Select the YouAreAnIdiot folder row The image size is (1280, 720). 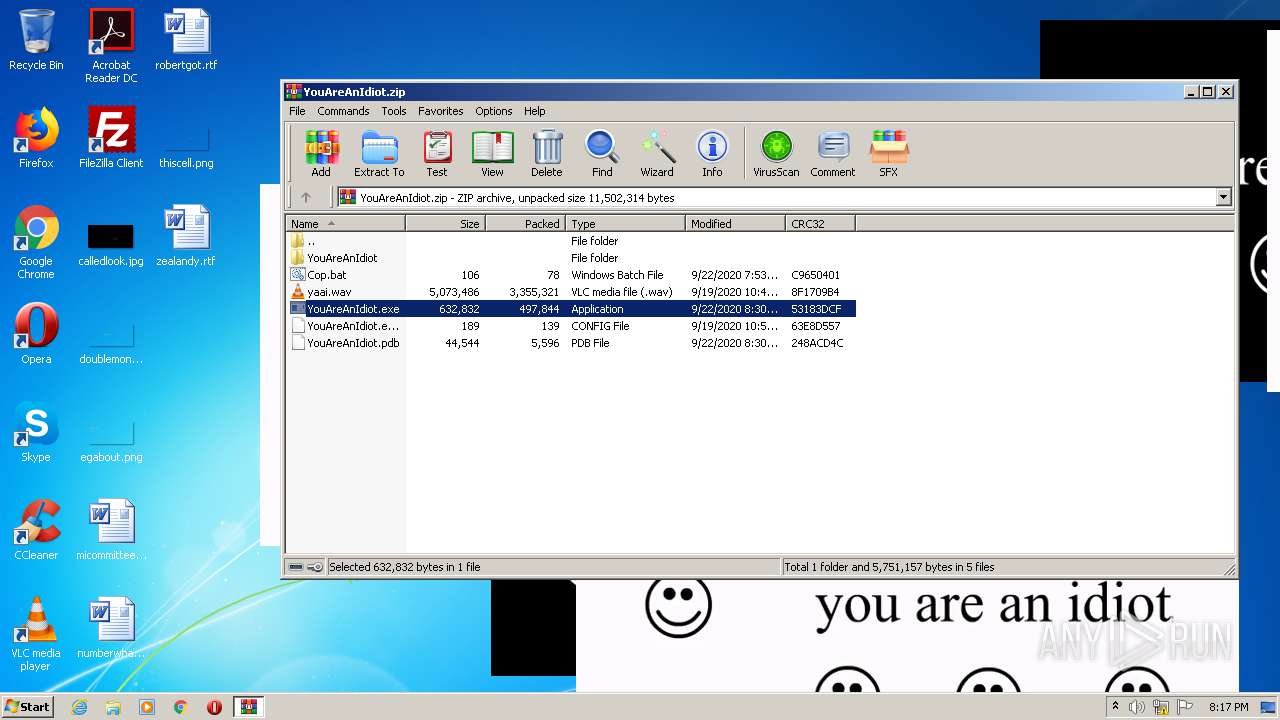click(571, 258)
